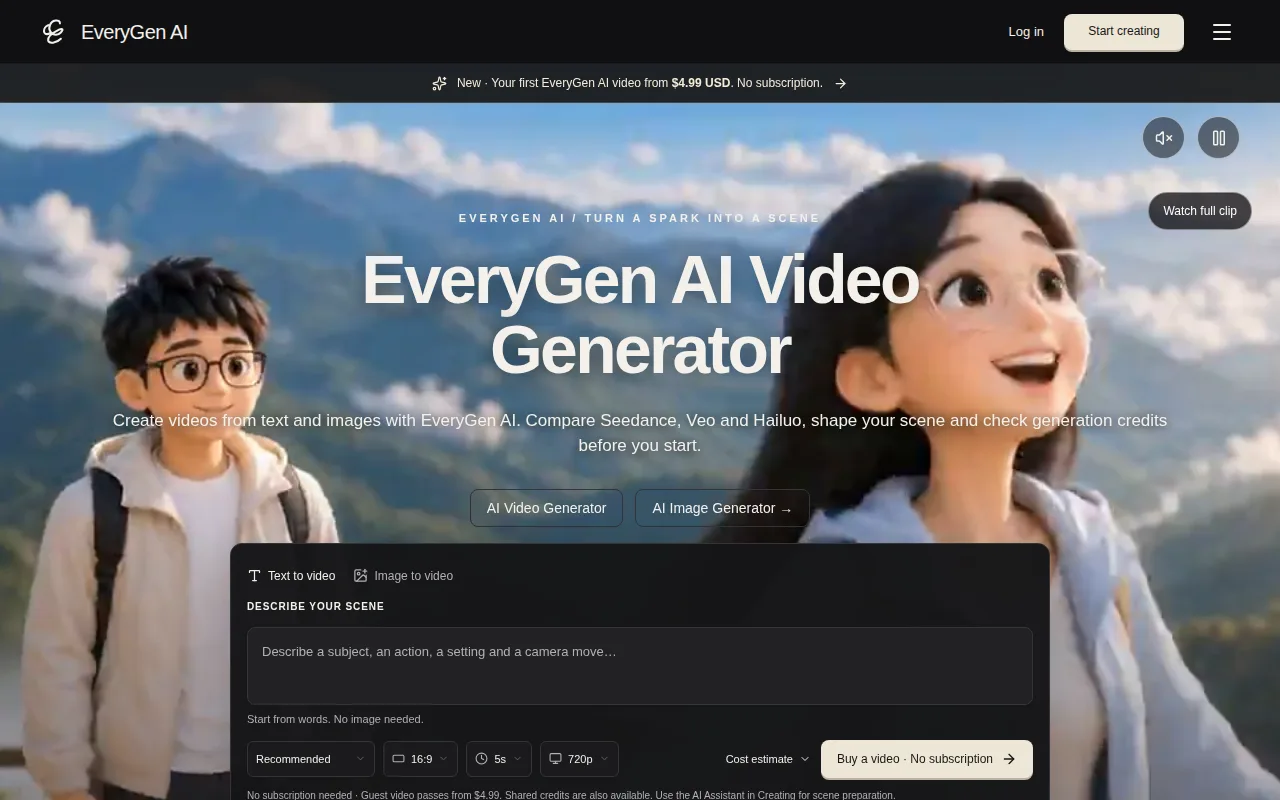Click the aspect ratio rectangle icon

click(398, 759)
